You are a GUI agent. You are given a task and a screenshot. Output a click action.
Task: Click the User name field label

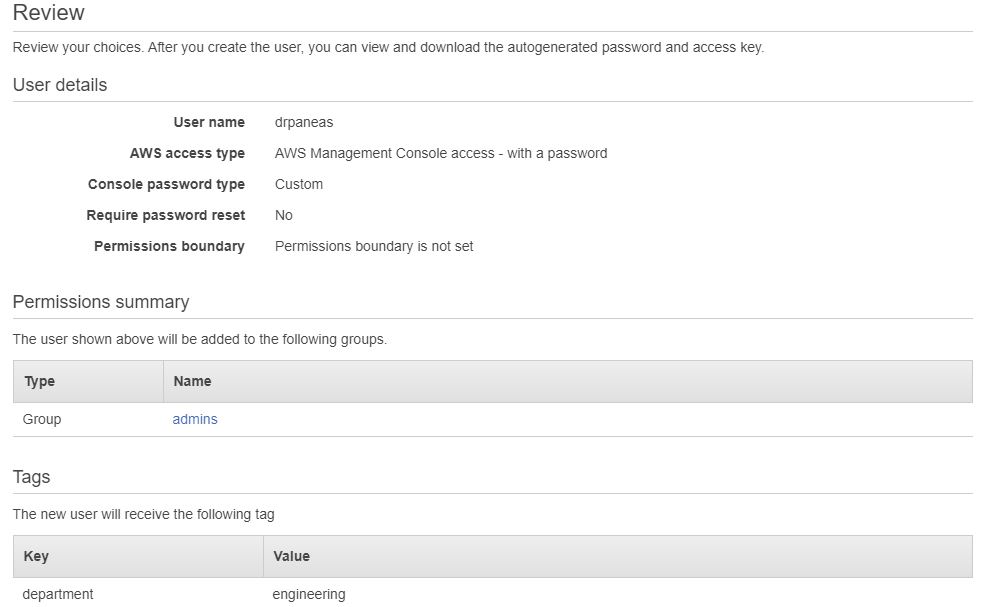[x=209, y=122]
